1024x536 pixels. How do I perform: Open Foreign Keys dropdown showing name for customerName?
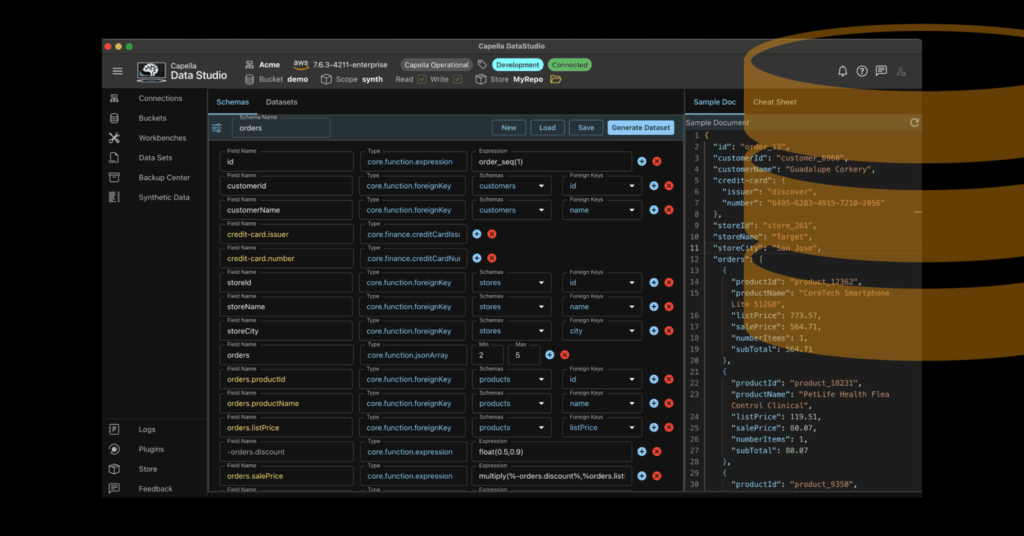pyautogui.click(x=601, y=210)
